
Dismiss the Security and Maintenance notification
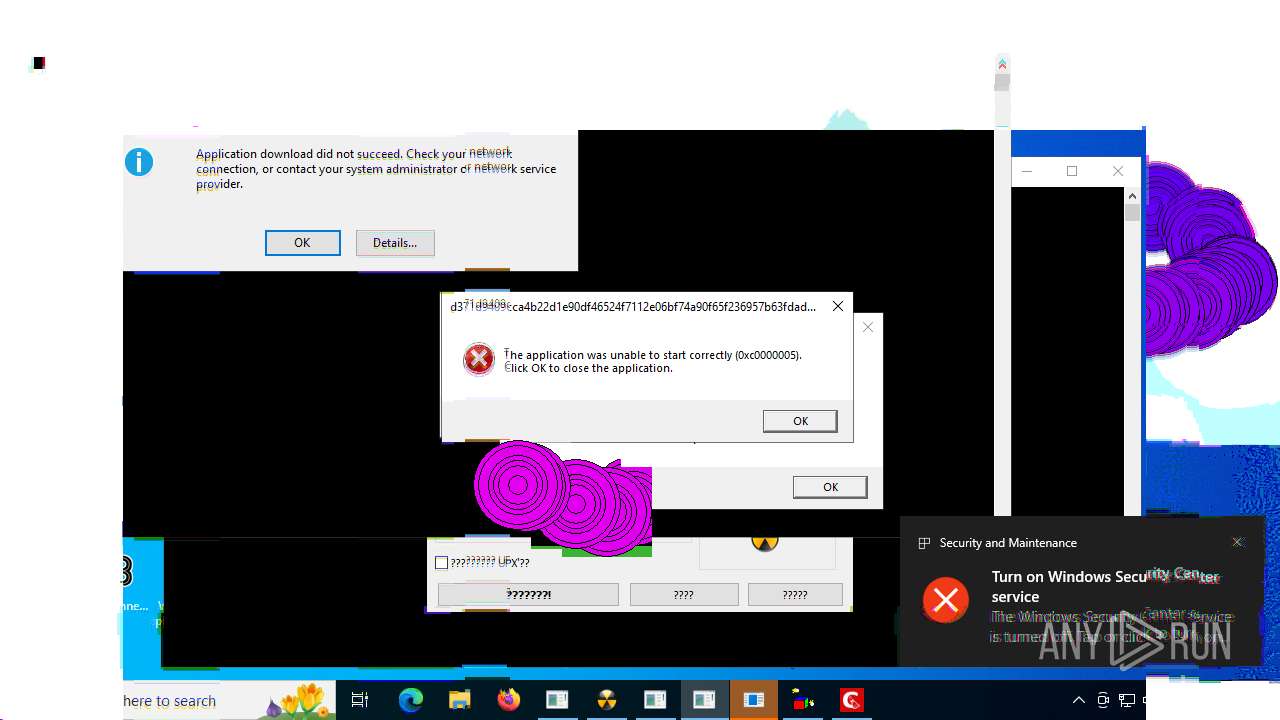tap(1237, 542)
